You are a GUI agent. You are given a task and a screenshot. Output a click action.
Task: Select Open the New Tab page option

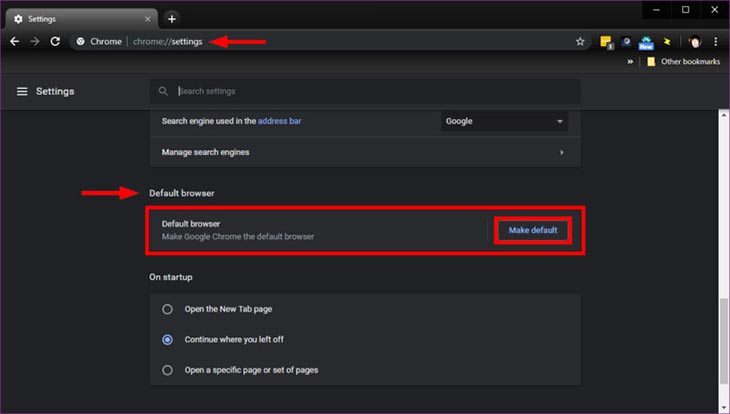(x=168, y=309)
